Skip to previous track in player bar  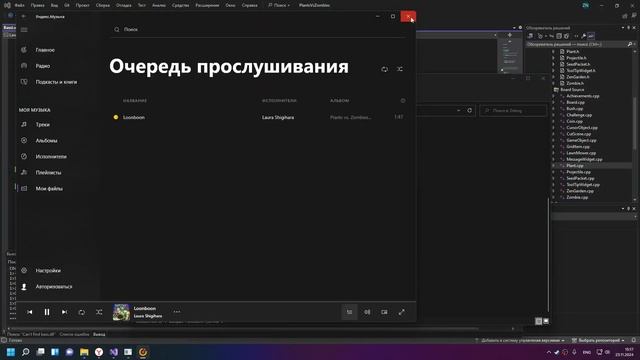[30, 312]
